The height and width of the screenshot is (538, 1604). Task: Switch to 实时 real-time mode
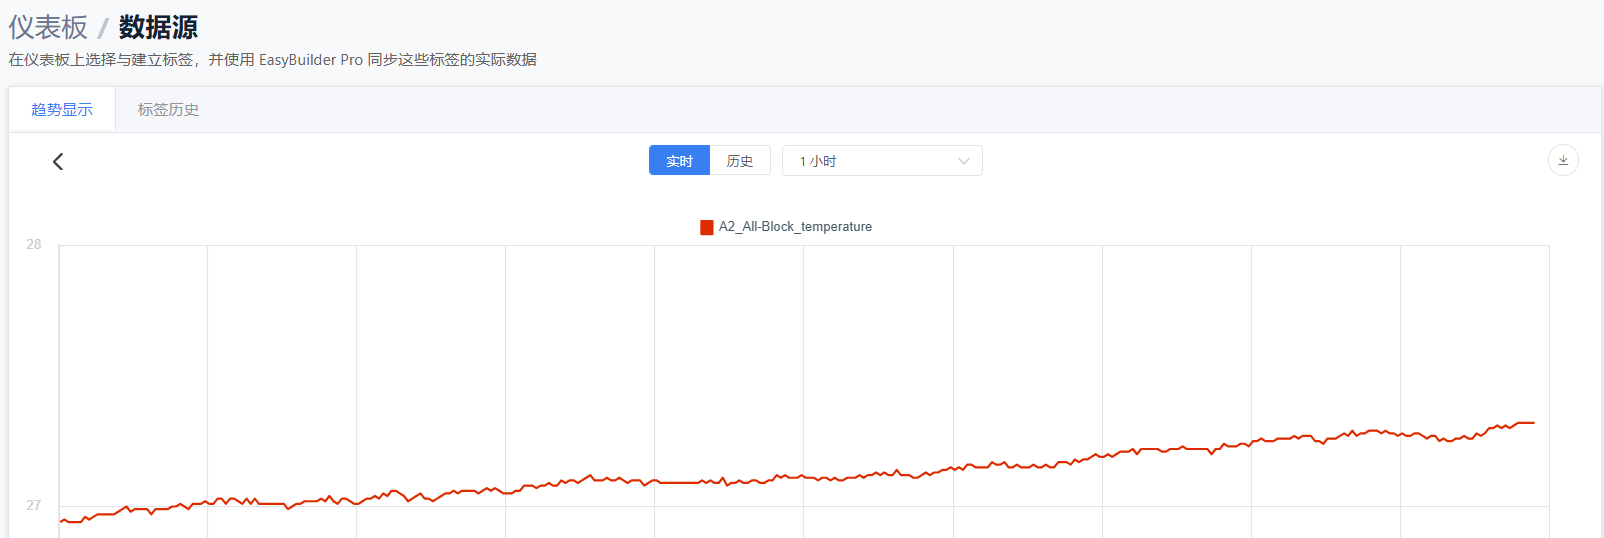point(679,161)
